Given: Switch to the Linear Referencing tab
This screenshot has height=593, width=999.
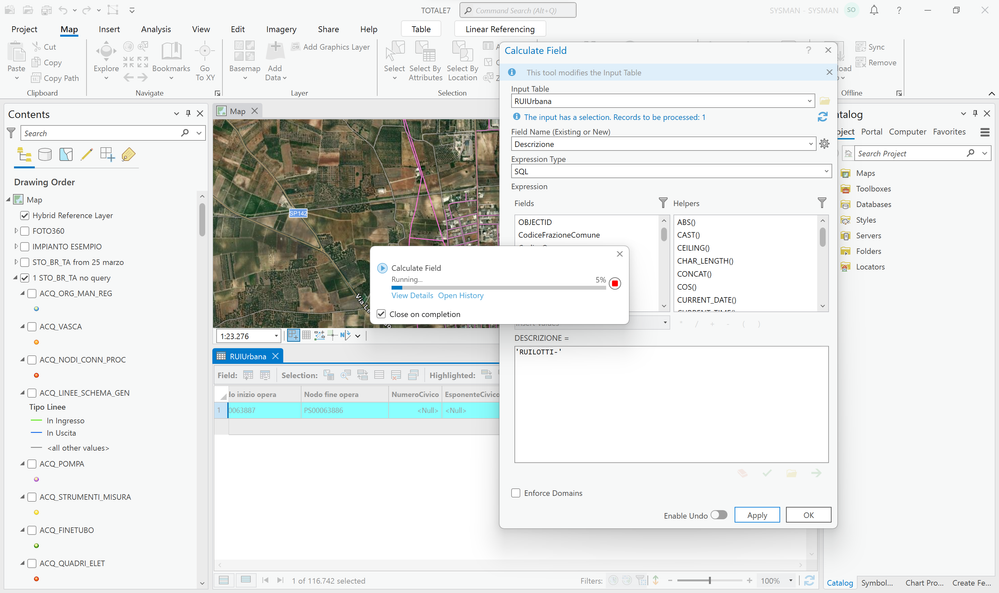Looking at the screenshot, I should (500, 30).
